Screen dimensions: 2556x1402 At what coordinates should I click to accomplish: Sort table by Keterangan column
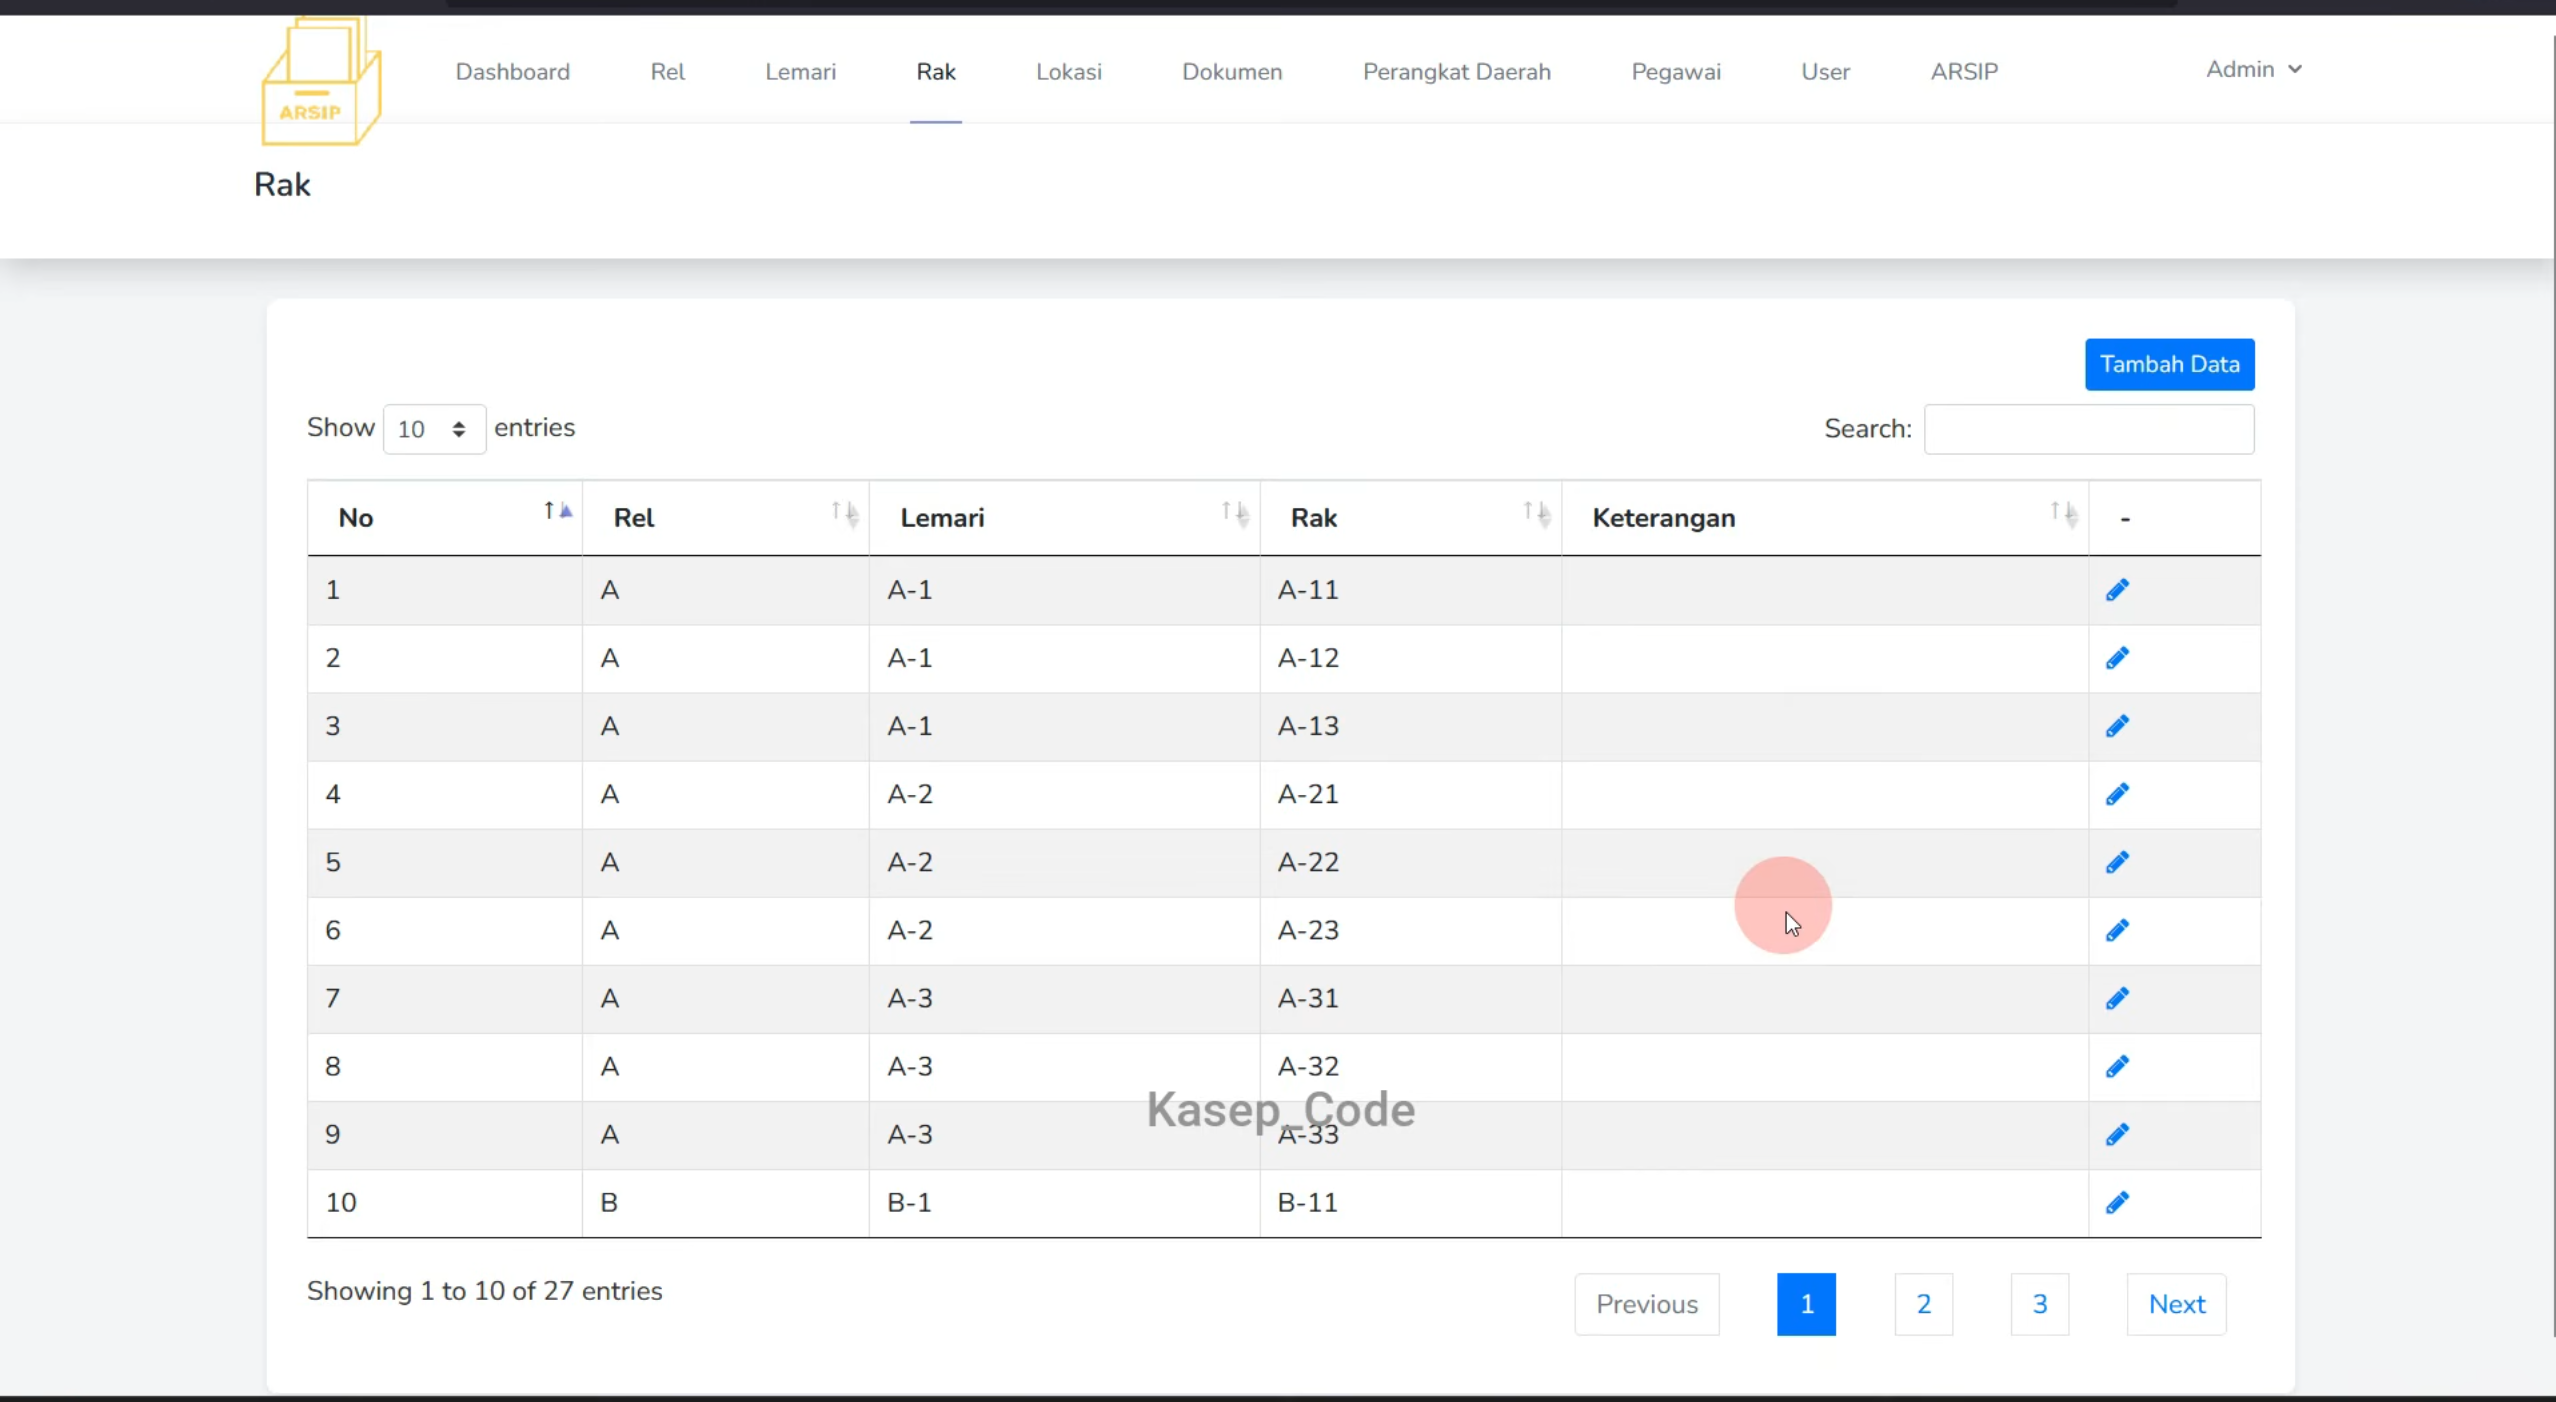click(x=1825, y=518)
